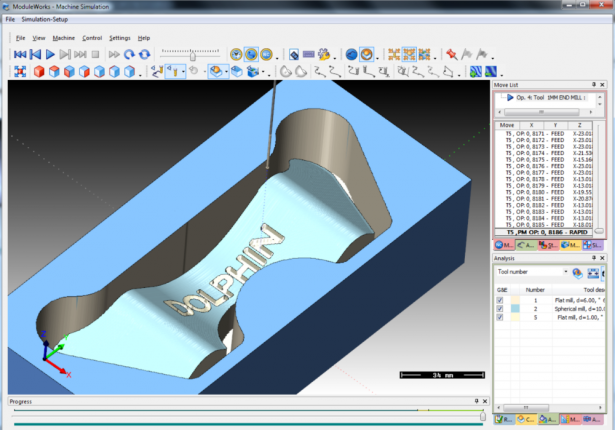The height and width of the screenshot is (430, 615).
Task: Open the Machine menu
Action: coord(64,37)
